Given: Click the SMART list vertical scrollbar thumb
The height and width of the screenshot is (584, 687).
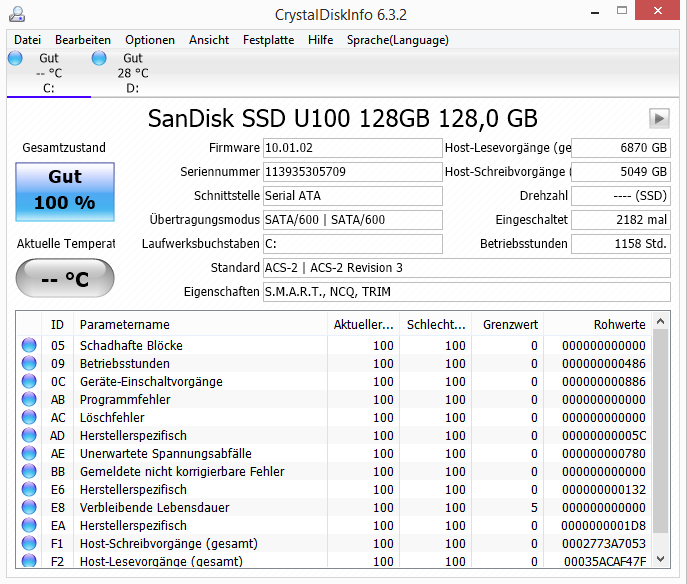Looking at the screenshot, I should 661,431.
